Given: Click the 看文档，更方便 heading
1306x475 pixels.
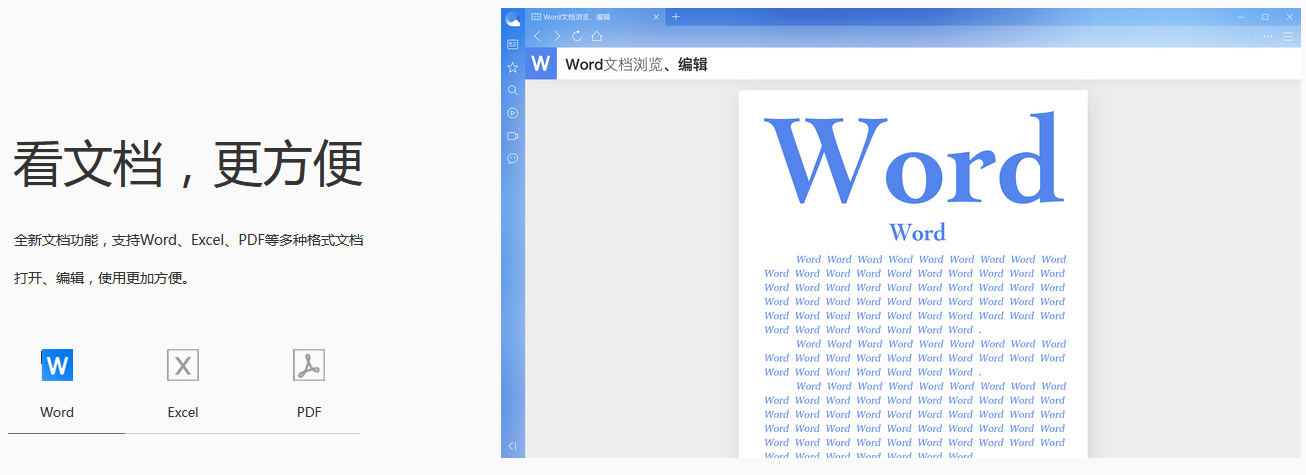Looking at the screenshot, I should (188, 164).
